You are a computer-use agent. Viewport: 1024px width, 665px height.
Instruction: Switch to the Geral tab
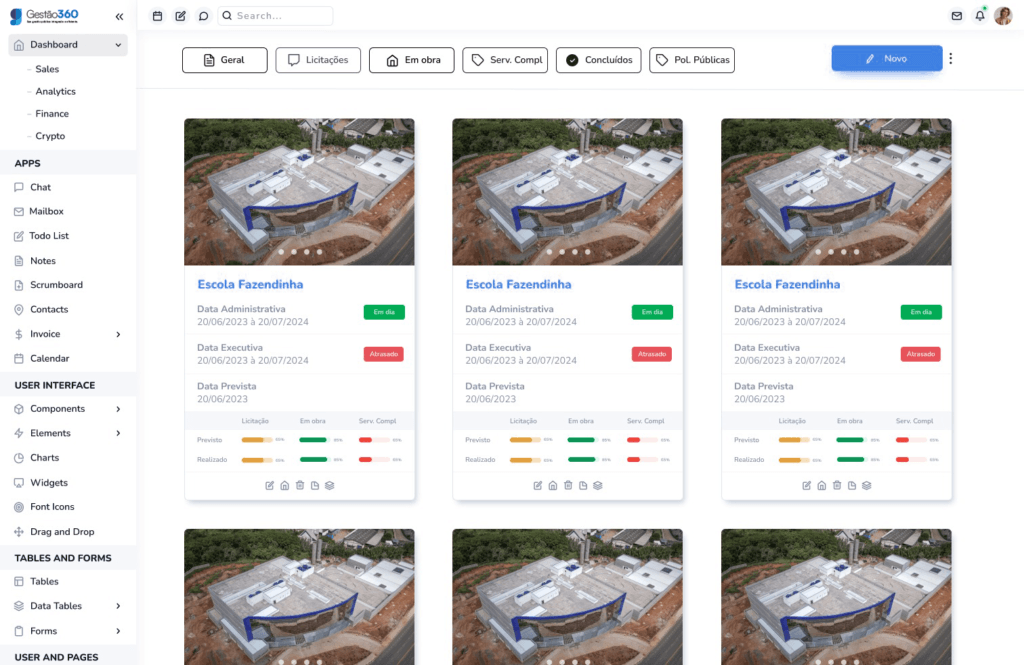coord(225,60)
